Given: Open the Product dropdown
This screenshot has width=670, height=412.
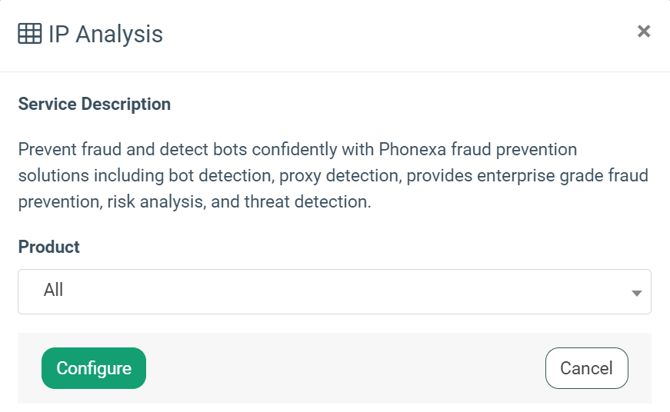Looking at the screenshot, I should (x=334, y=291).
